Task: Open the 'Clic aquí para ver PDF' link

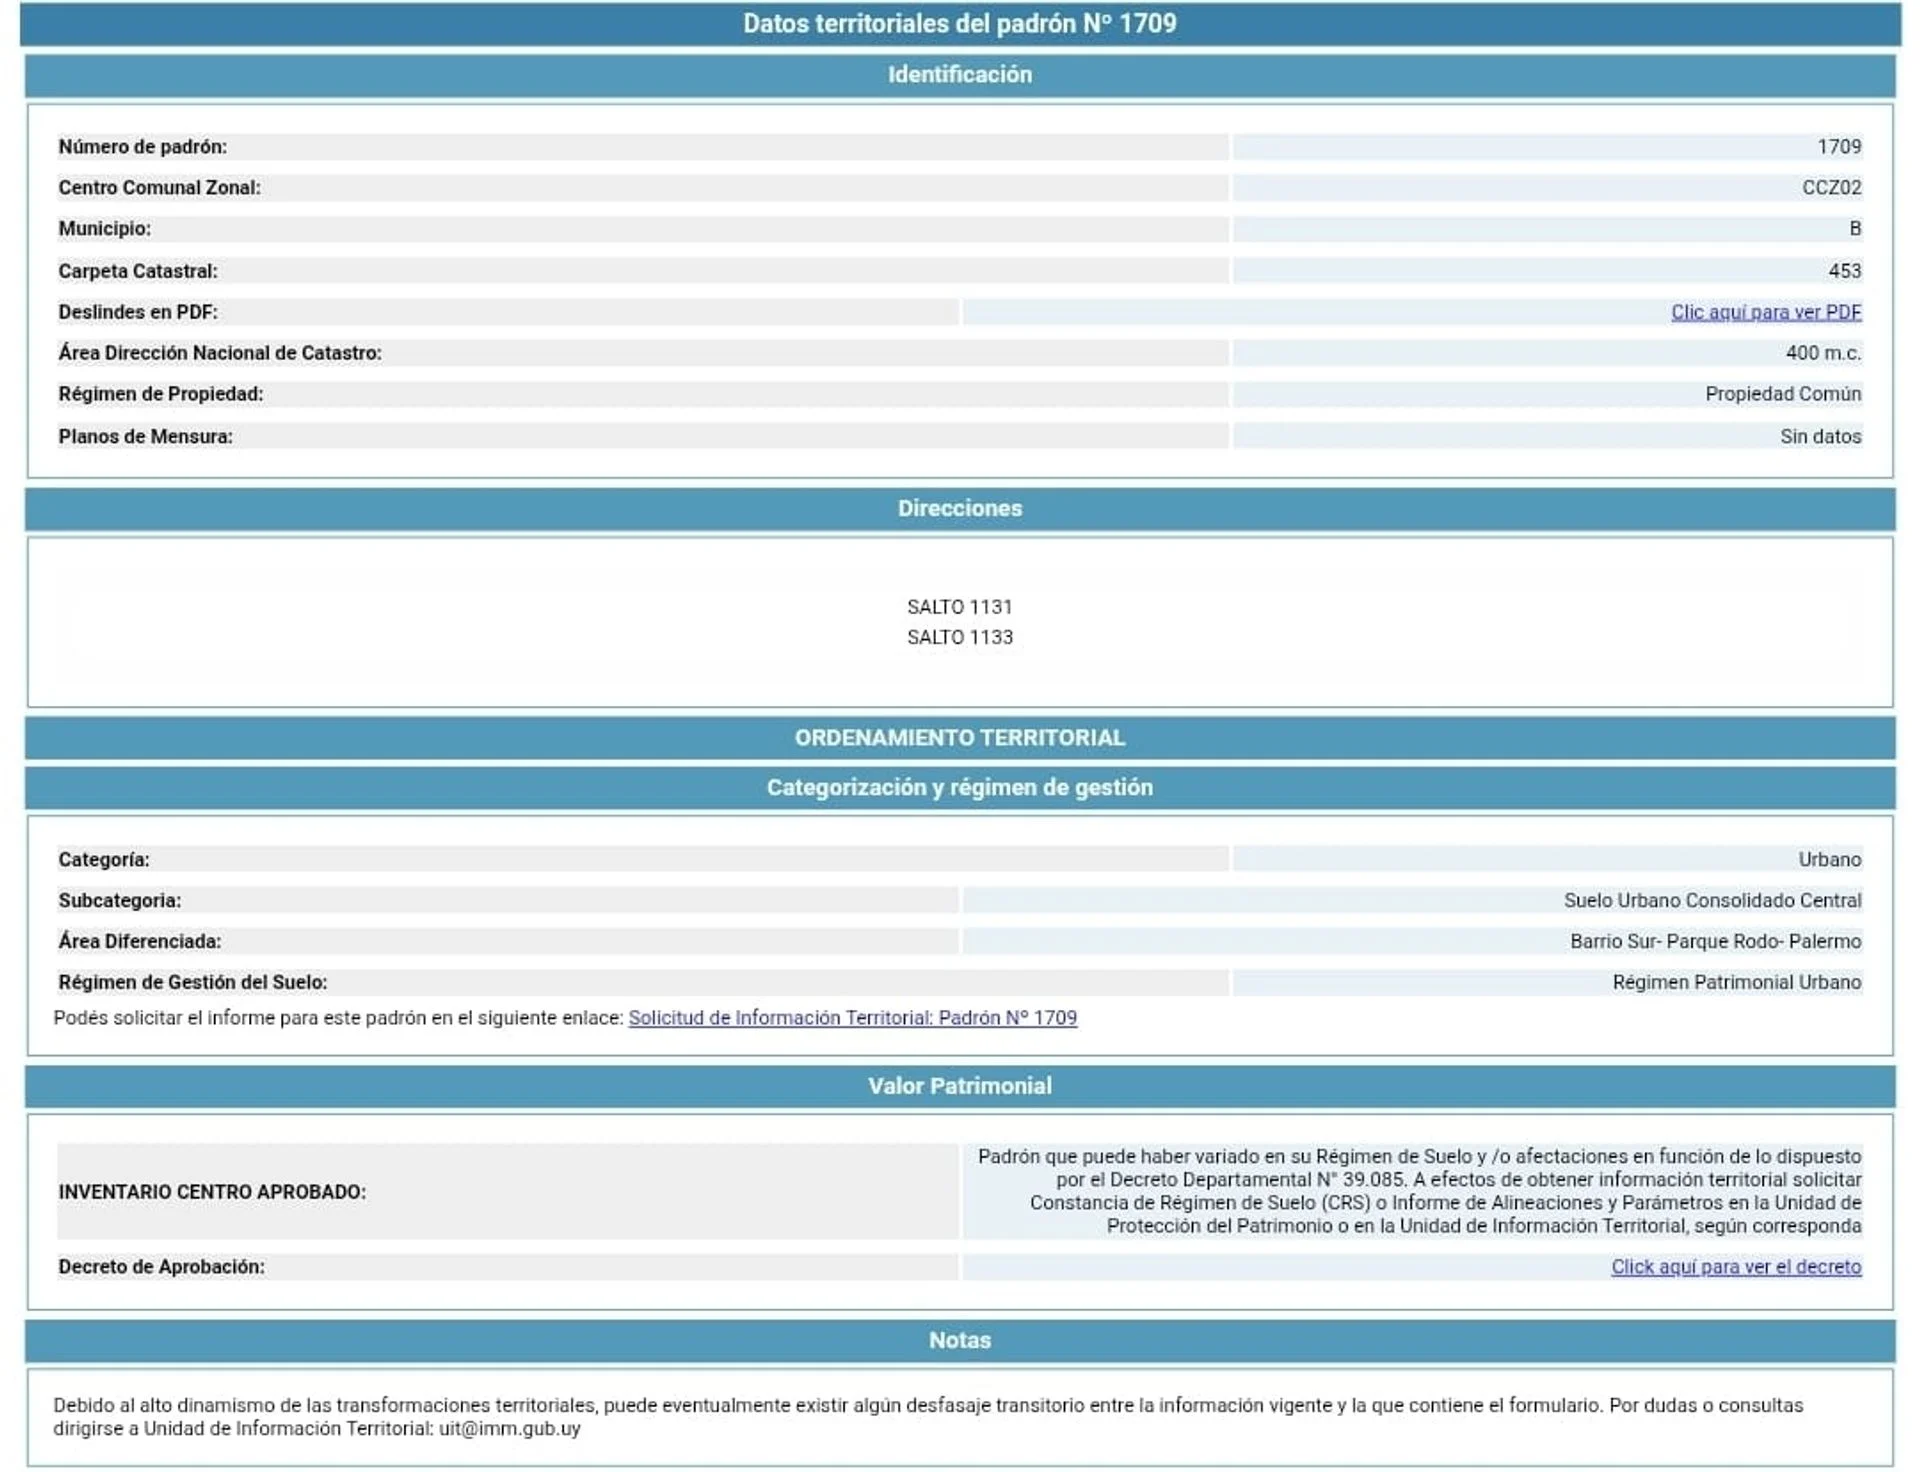Action: (x=1765, y=312)
